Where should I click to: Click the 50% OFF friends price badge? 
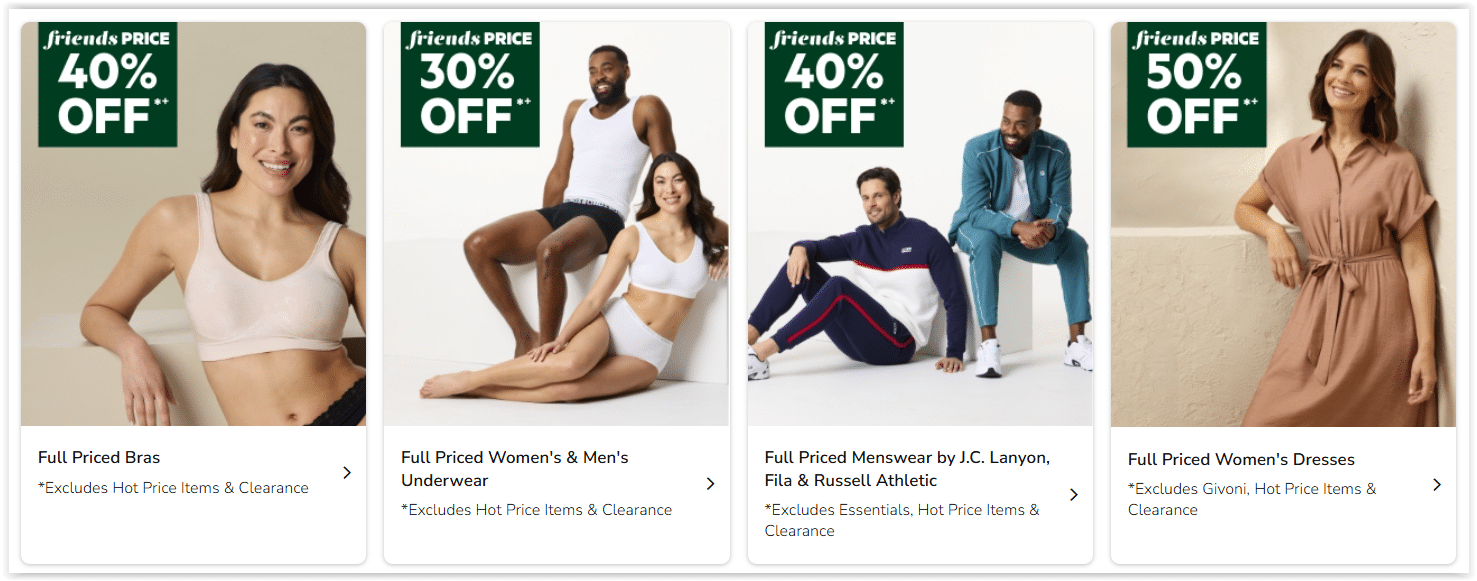click(1197, 84)
